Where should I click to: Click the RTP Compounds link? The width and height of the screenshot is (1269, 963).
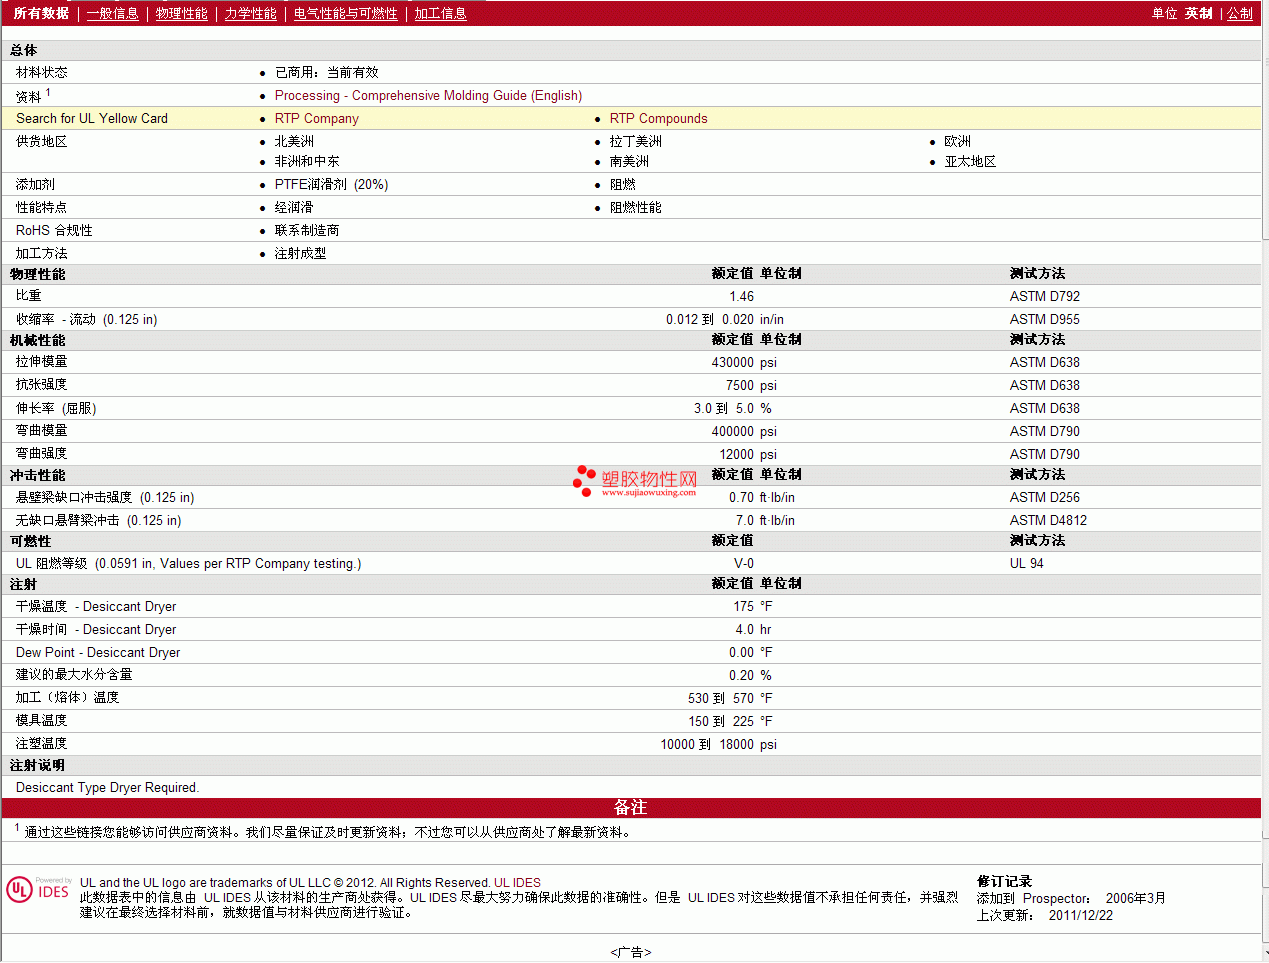pyautogui.click(x=658, y=118)
